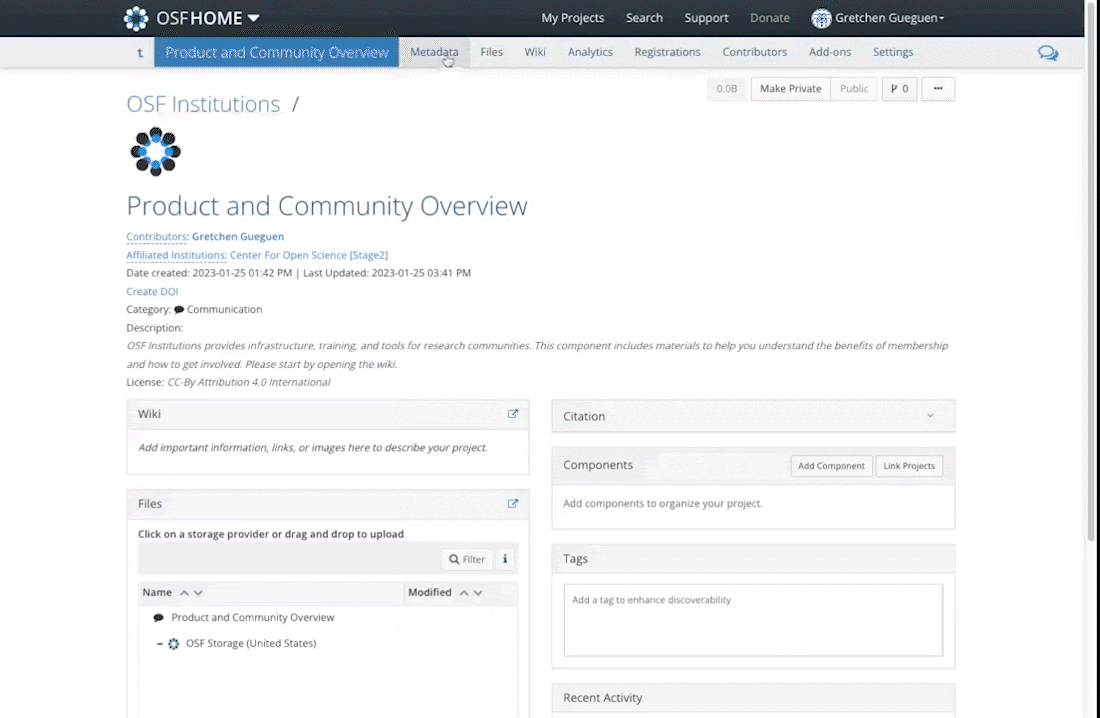Open the Wiki widget external link icon
The image size is (1100, 718).
click(513, 414)
